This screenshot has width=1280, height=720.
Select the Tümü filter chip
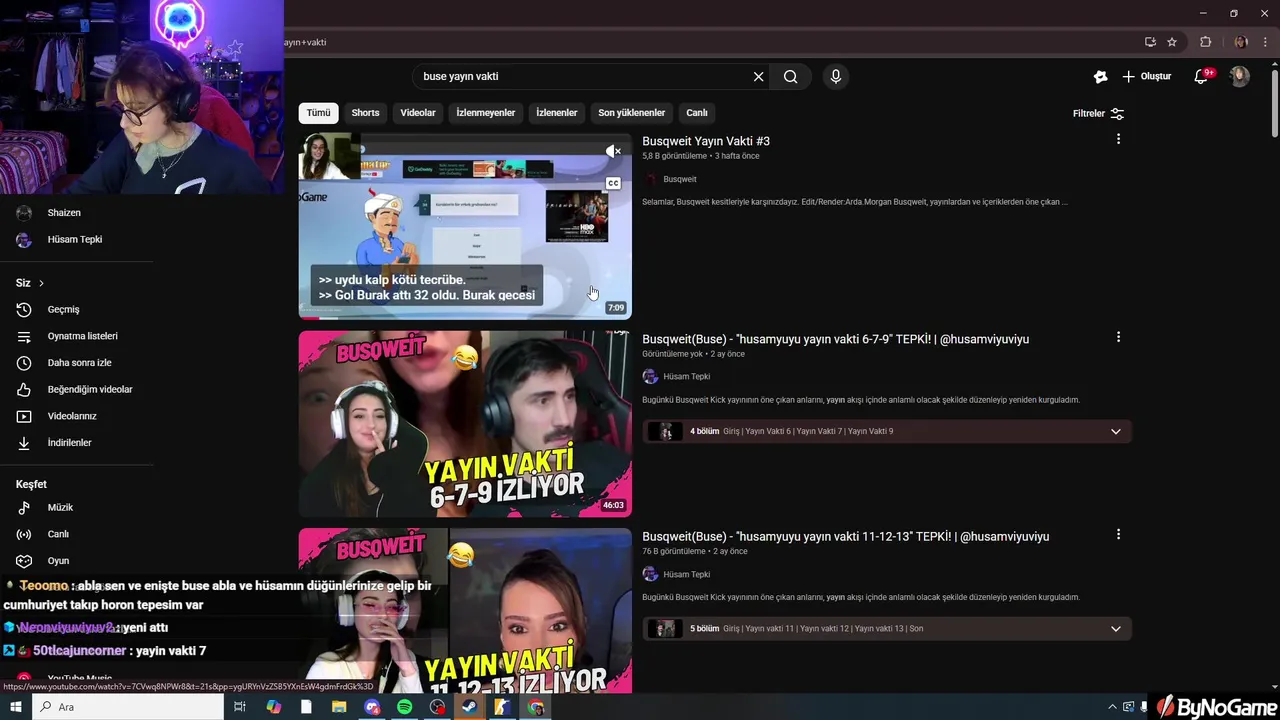click(x=318, y=113)
